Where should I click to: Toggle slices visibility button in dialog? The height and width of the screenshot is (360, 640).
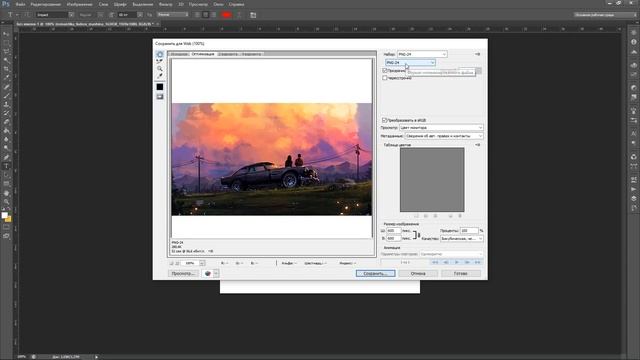160,97
